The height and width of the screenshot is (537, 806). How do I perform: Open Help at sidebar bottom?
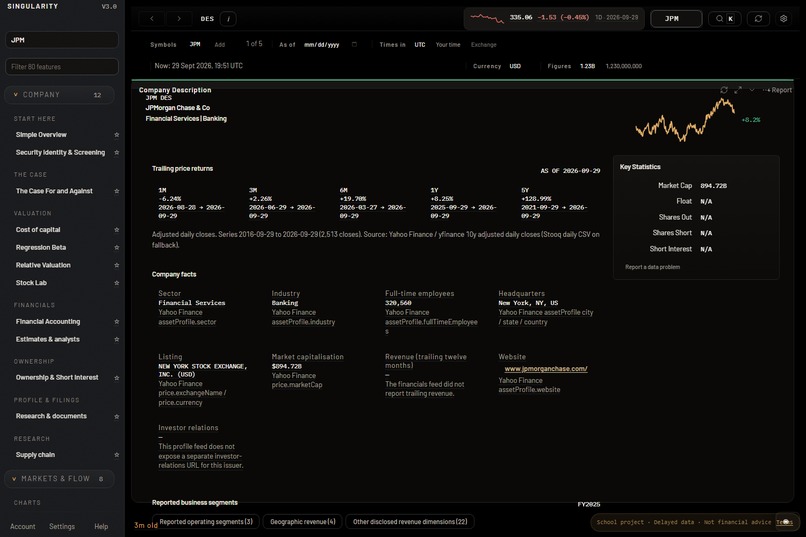coord(101,527)
